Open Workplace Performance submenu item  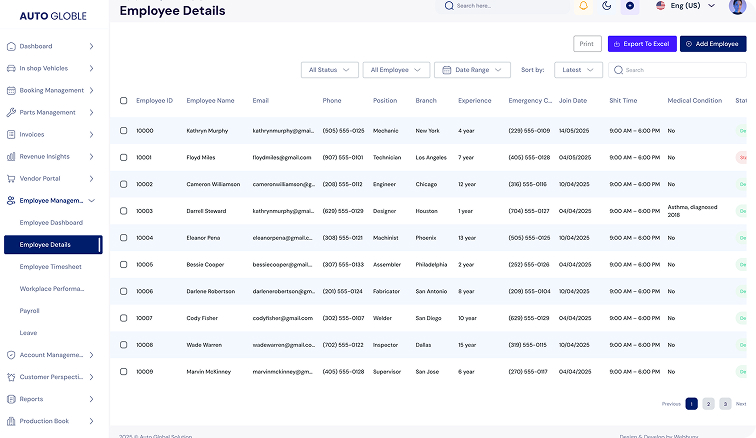(52, 289)
